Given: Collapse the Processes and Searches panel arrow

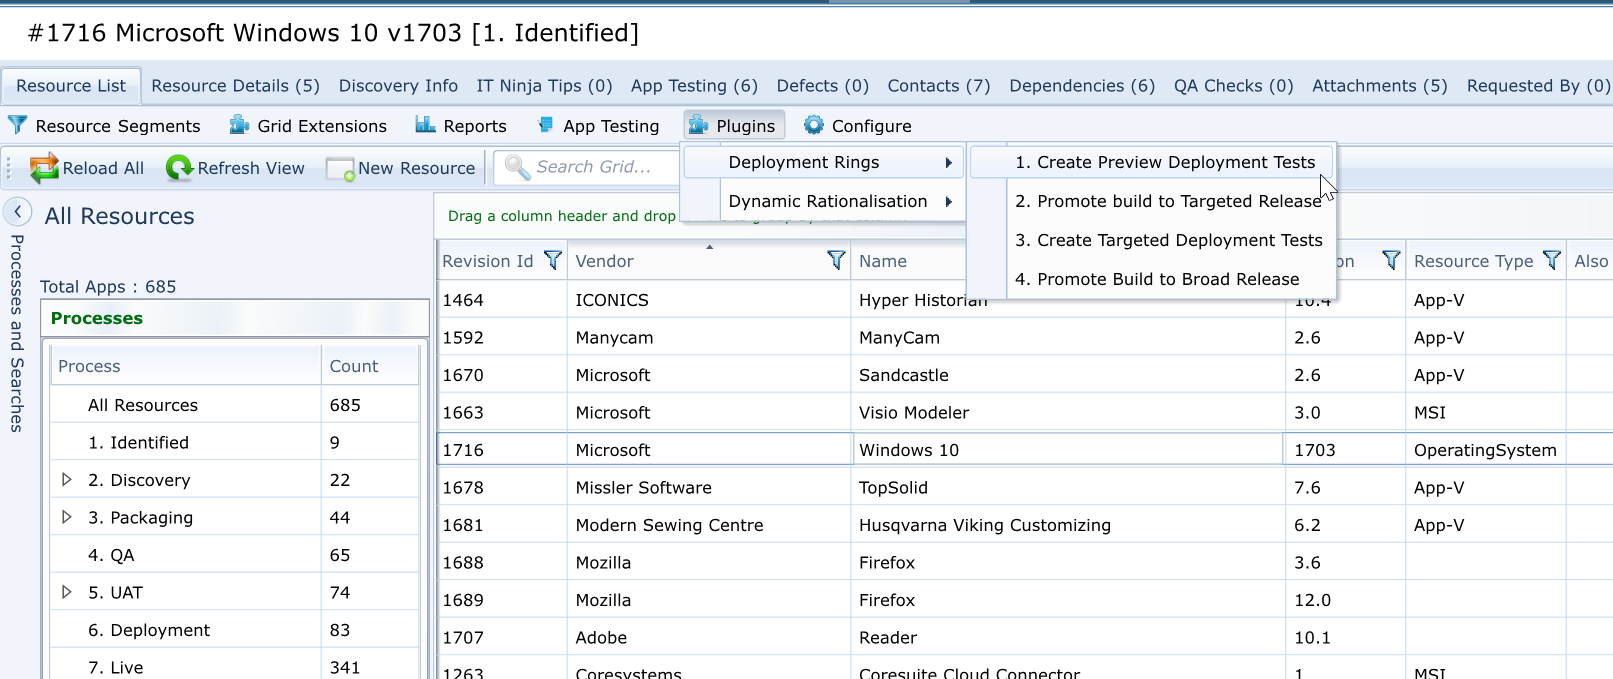Looking at the screenshot, I should pos(17,211).
